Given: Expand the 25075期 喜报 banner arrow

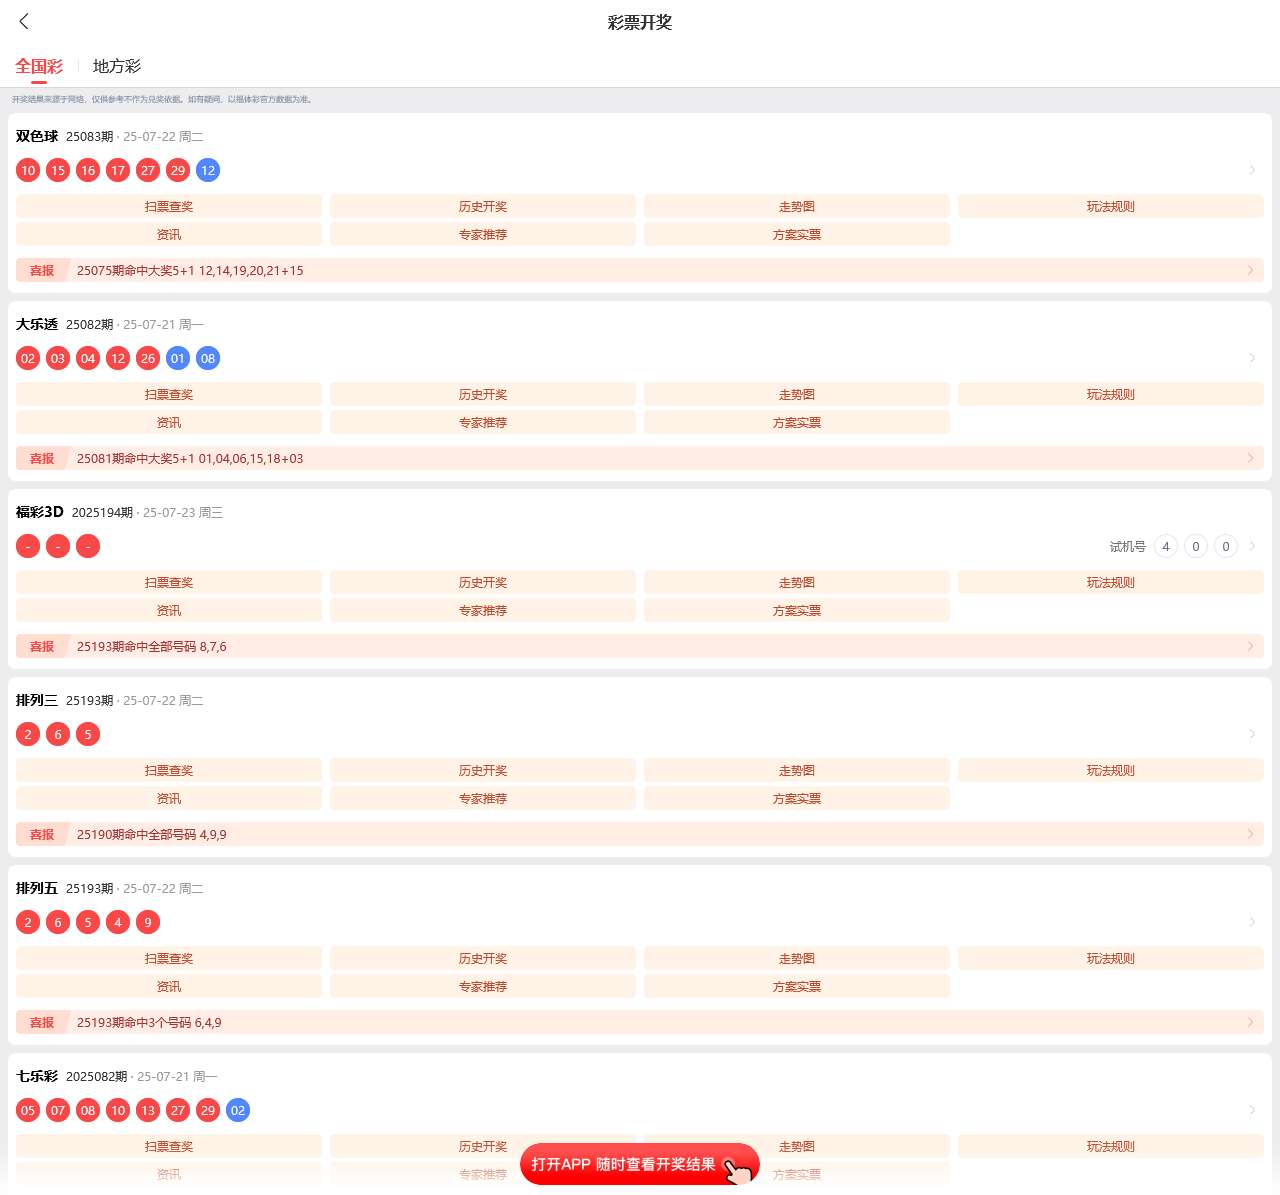Looking at the screenshot, I should (x=1250, y=270).
